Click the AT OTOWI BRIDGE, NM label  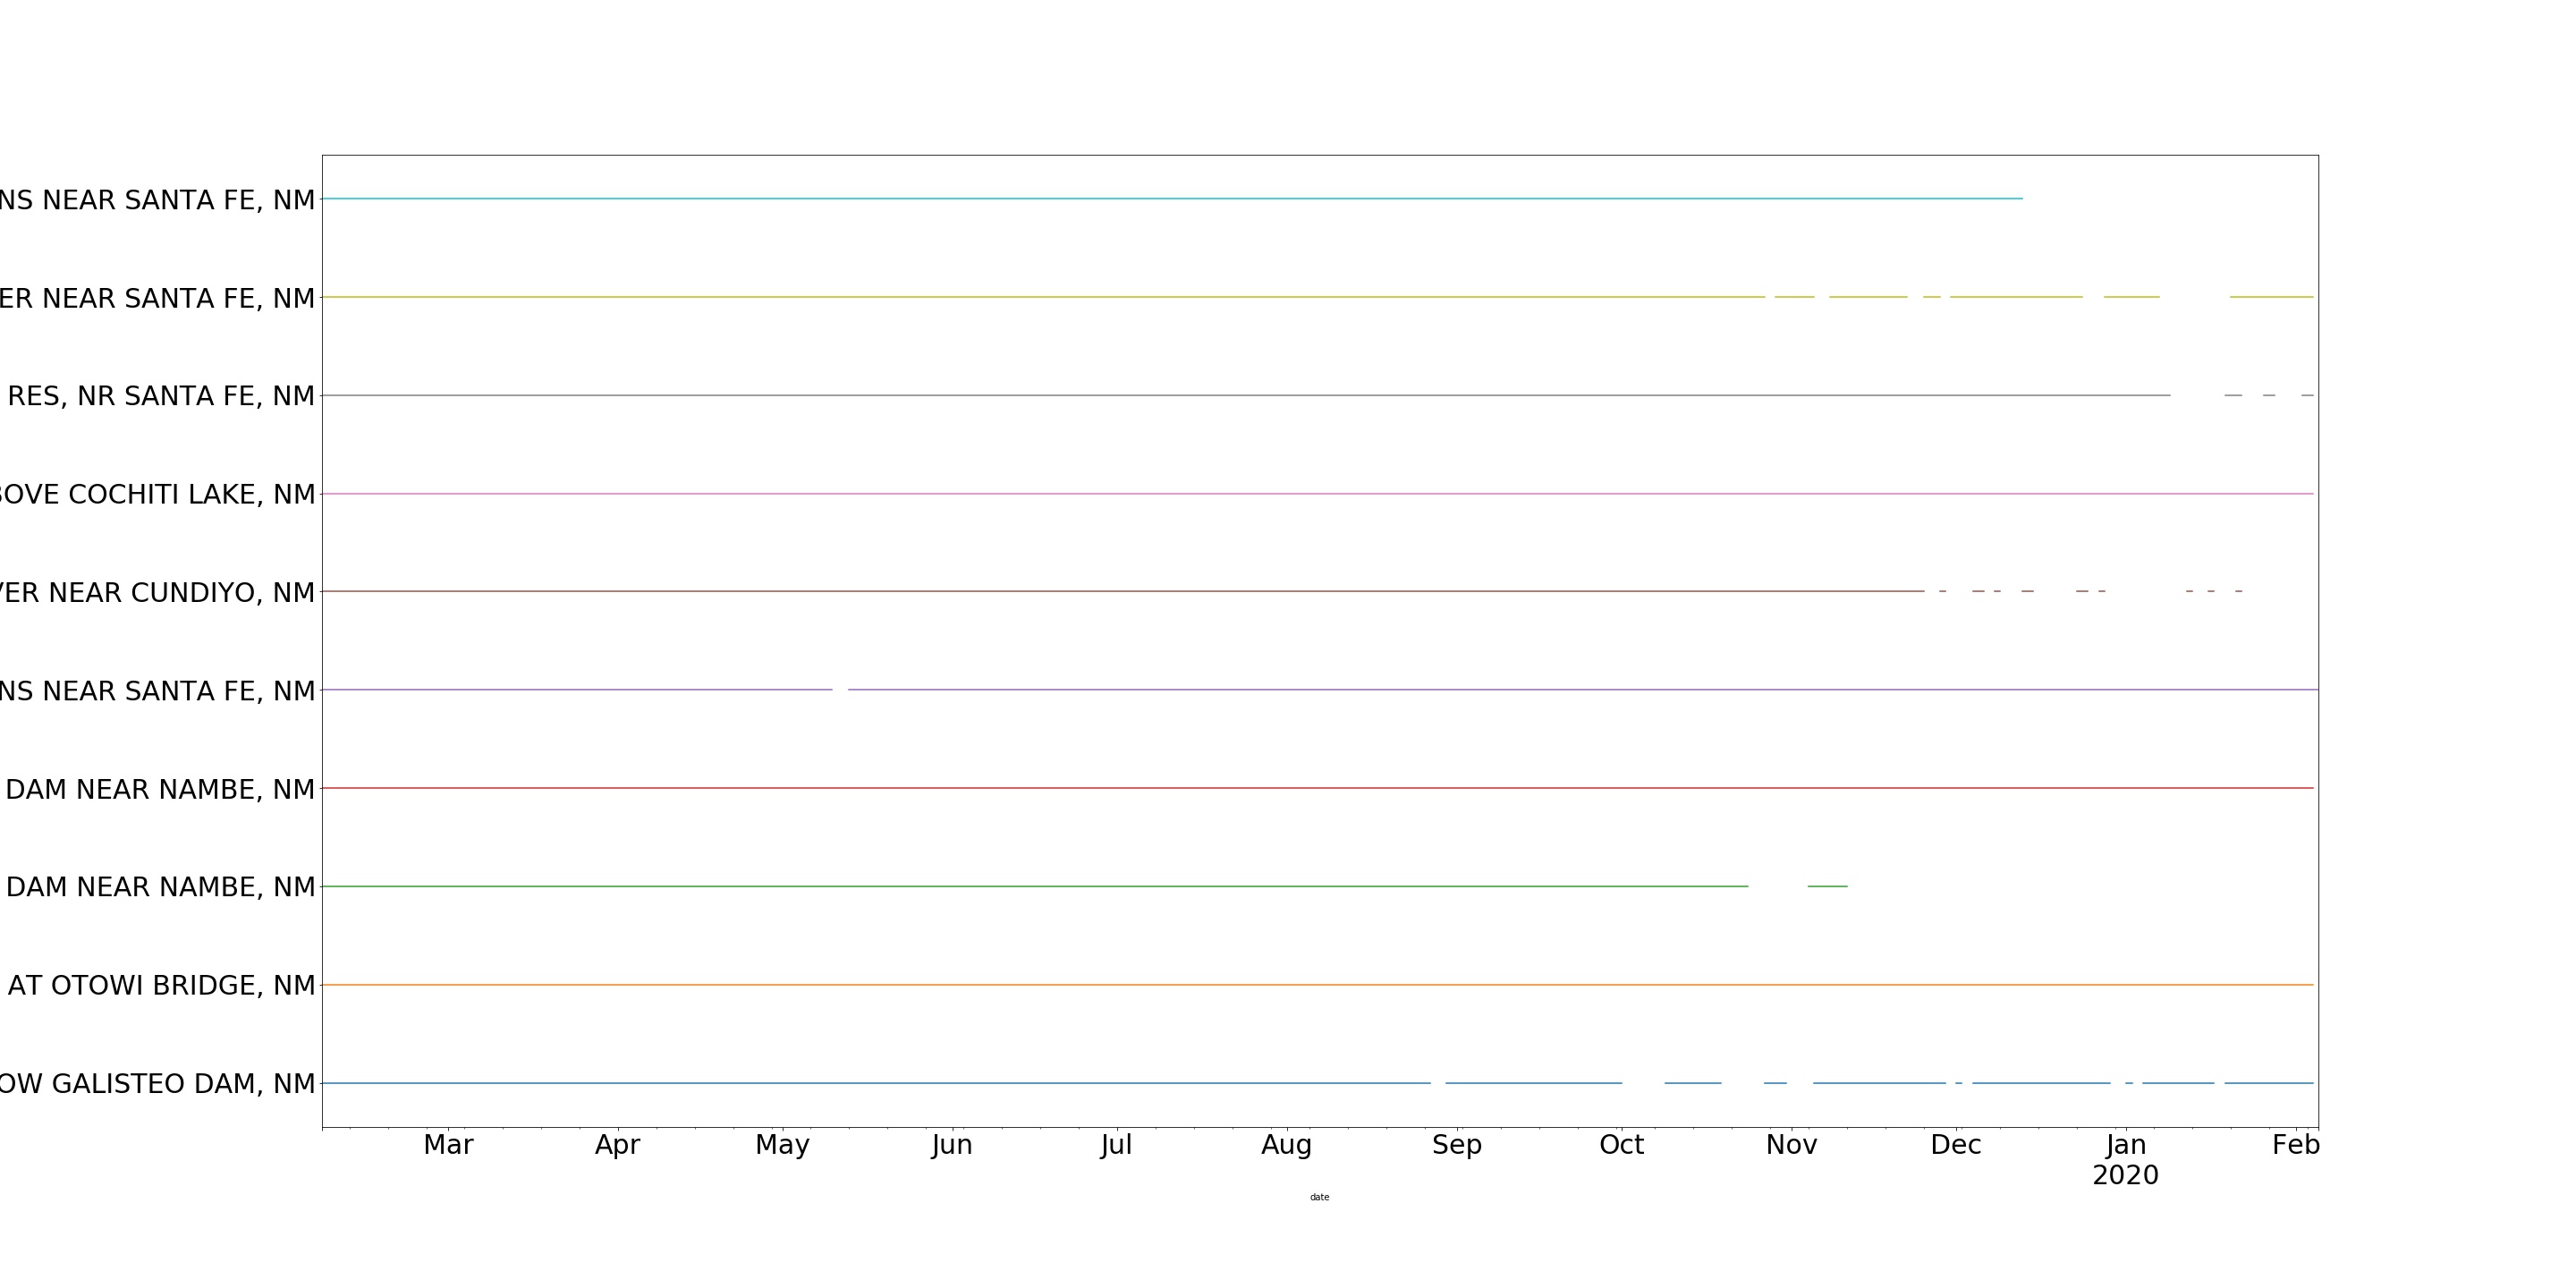click(x=161, y=986)
